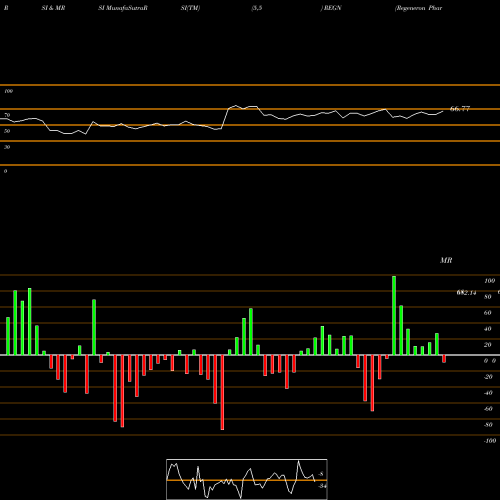Image resolution: width=500 pixels, height=500 pixels.
Task: Click the MR axis label 40
Action: coord(487,329)
